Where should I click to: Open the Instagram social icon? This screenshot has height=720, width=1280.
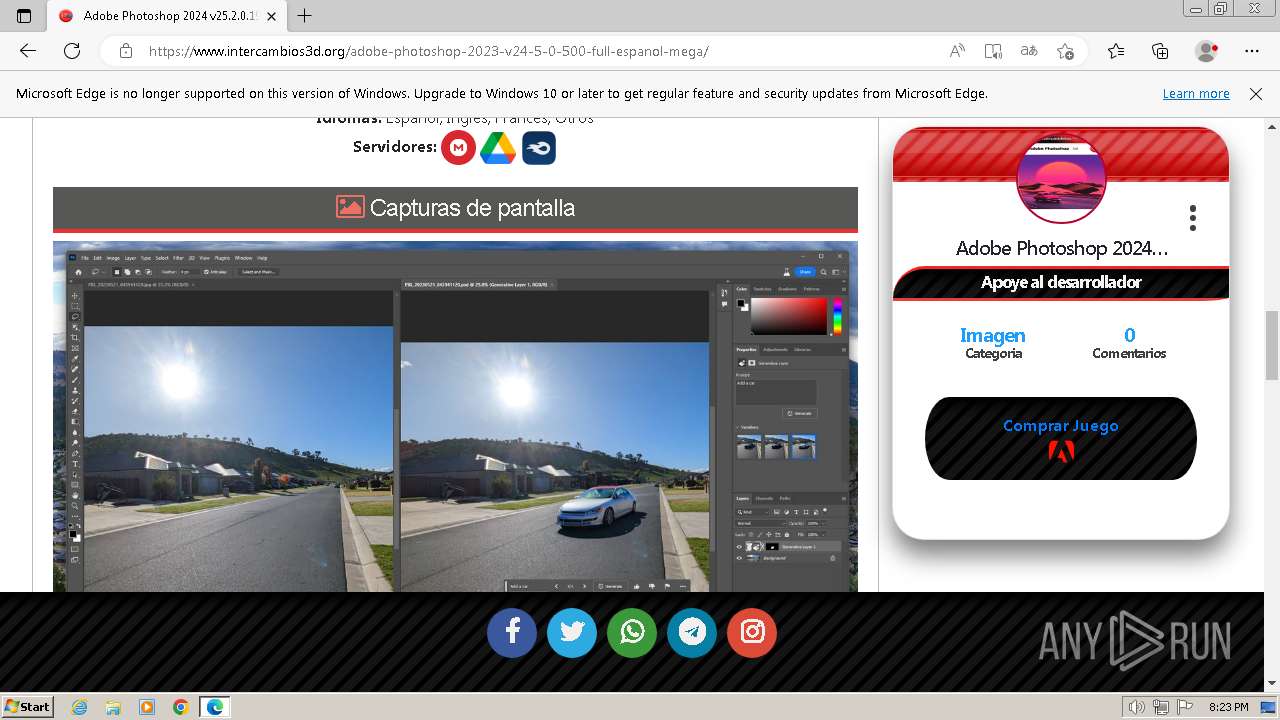click(752, 632)
